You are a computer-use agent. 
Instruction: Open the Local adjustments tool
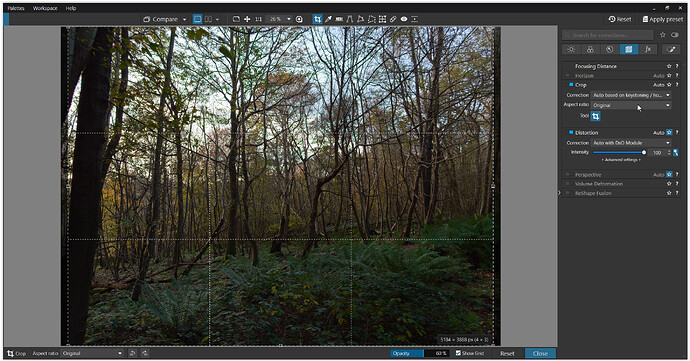point(415,19)
